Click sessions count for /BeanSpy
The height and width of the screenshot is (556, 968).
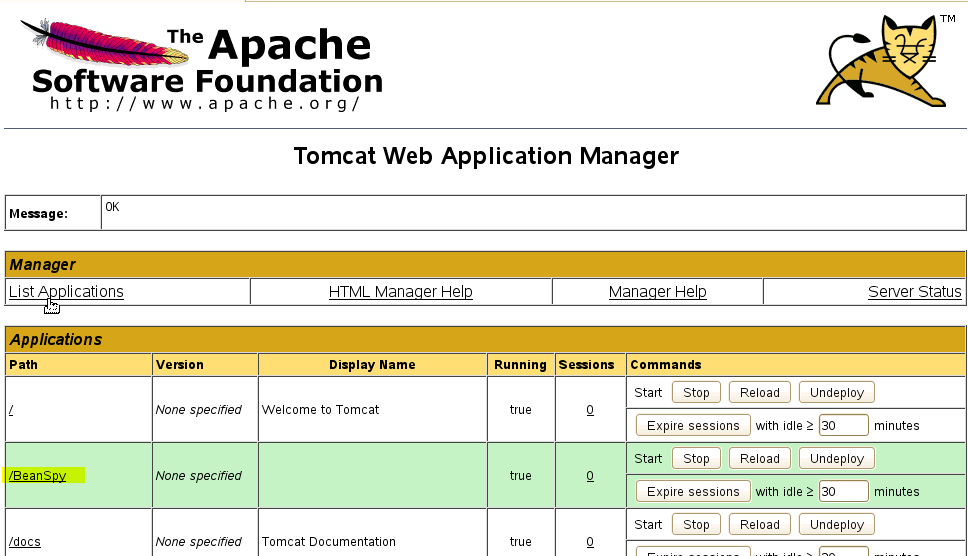pos(590,476)
